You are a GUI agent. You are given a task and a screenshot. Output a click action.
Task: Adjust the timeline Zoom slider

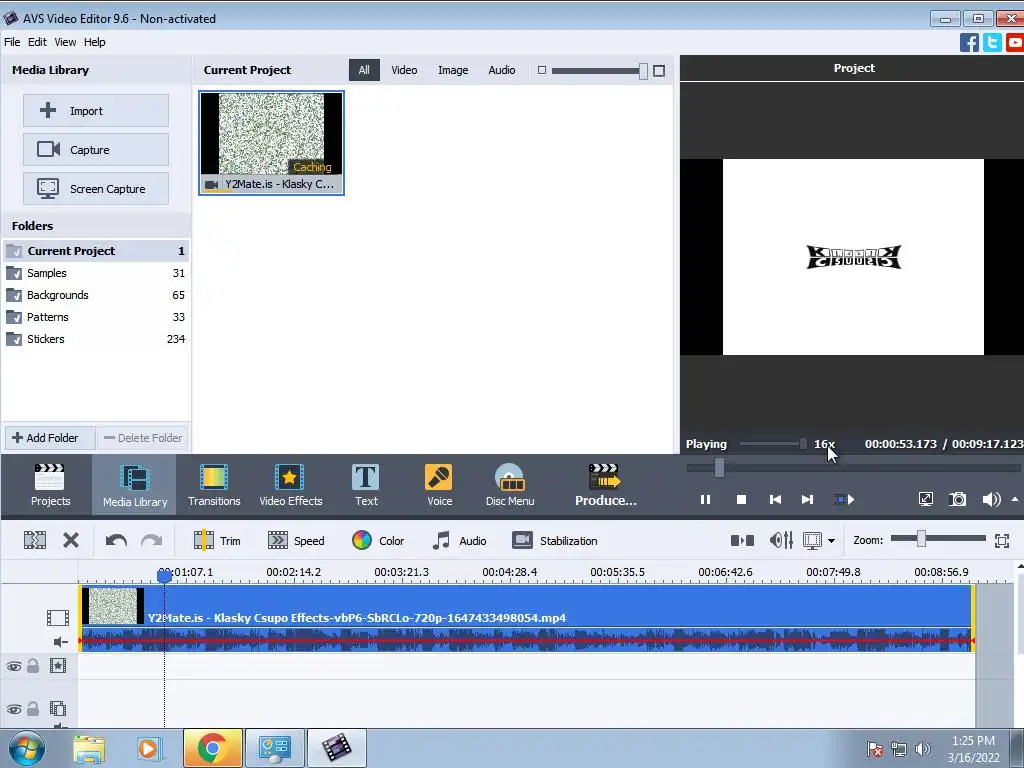(921, 539)
